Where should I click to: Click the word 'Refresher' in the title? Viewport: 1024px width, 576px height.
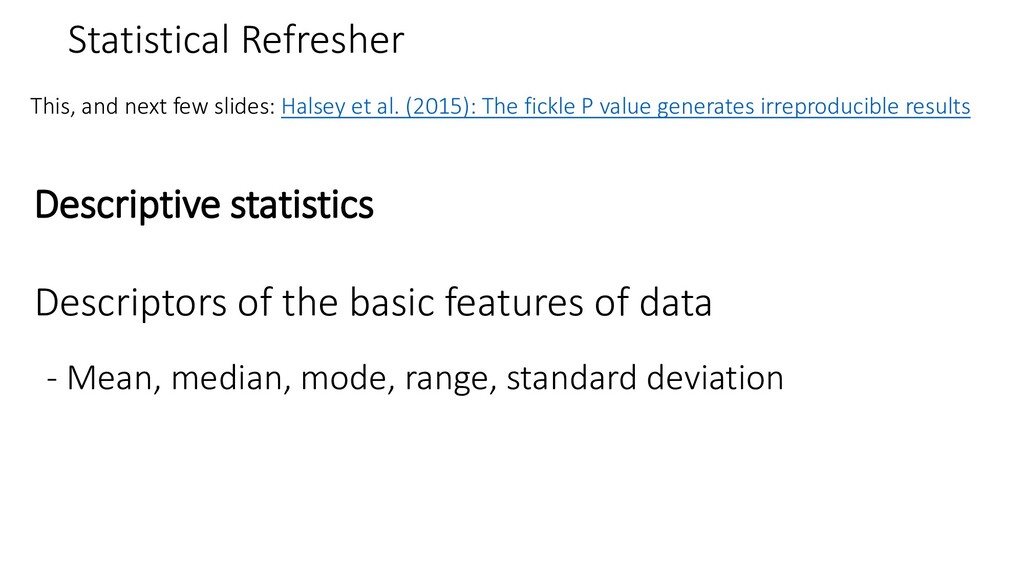[x=323, y=39]
